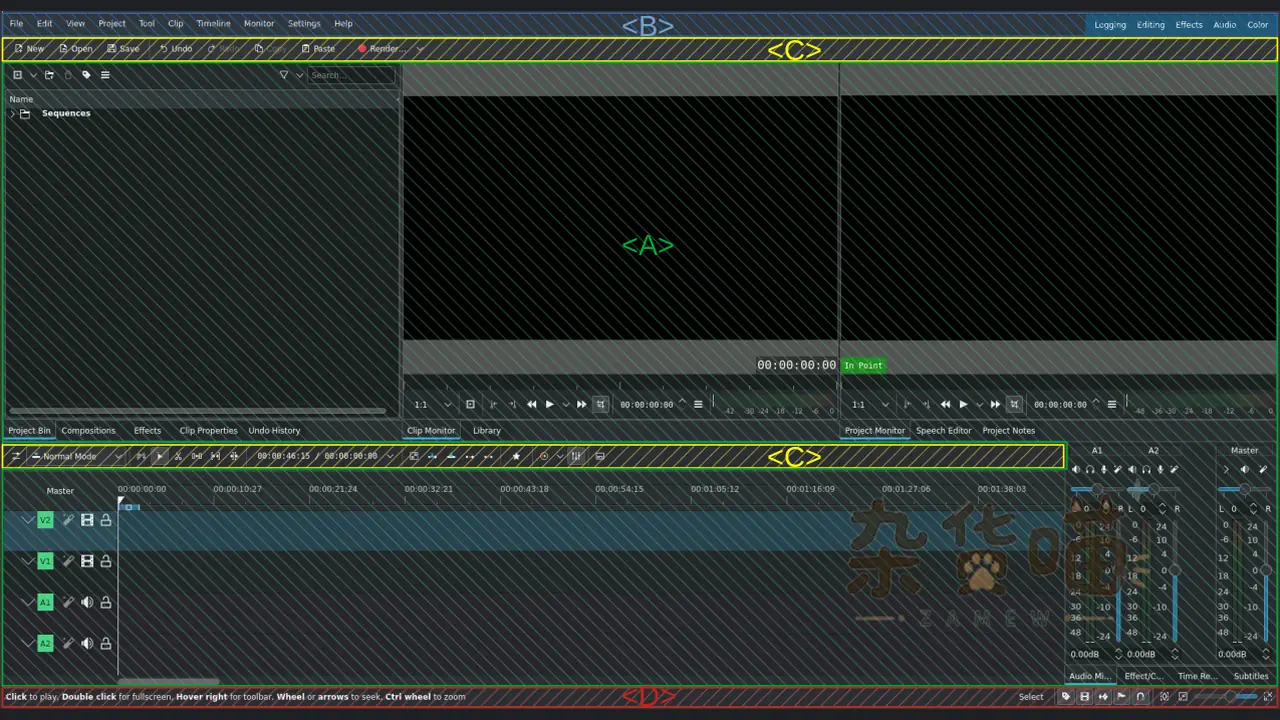Click the record circle icon in timeline toolbar
Viewport: 1280px width, 720px height.
coord(544,456)
